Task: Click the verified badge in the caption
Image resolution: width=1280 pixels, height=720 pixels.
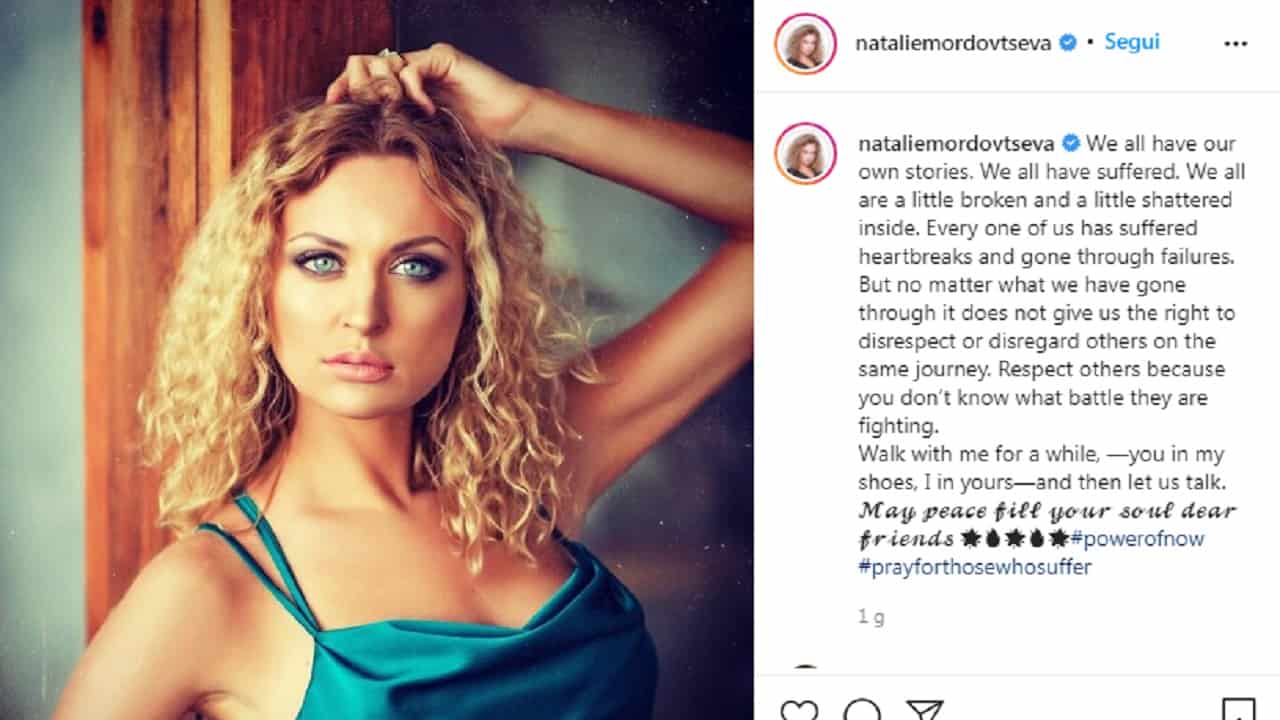Action: point(1071,143)
